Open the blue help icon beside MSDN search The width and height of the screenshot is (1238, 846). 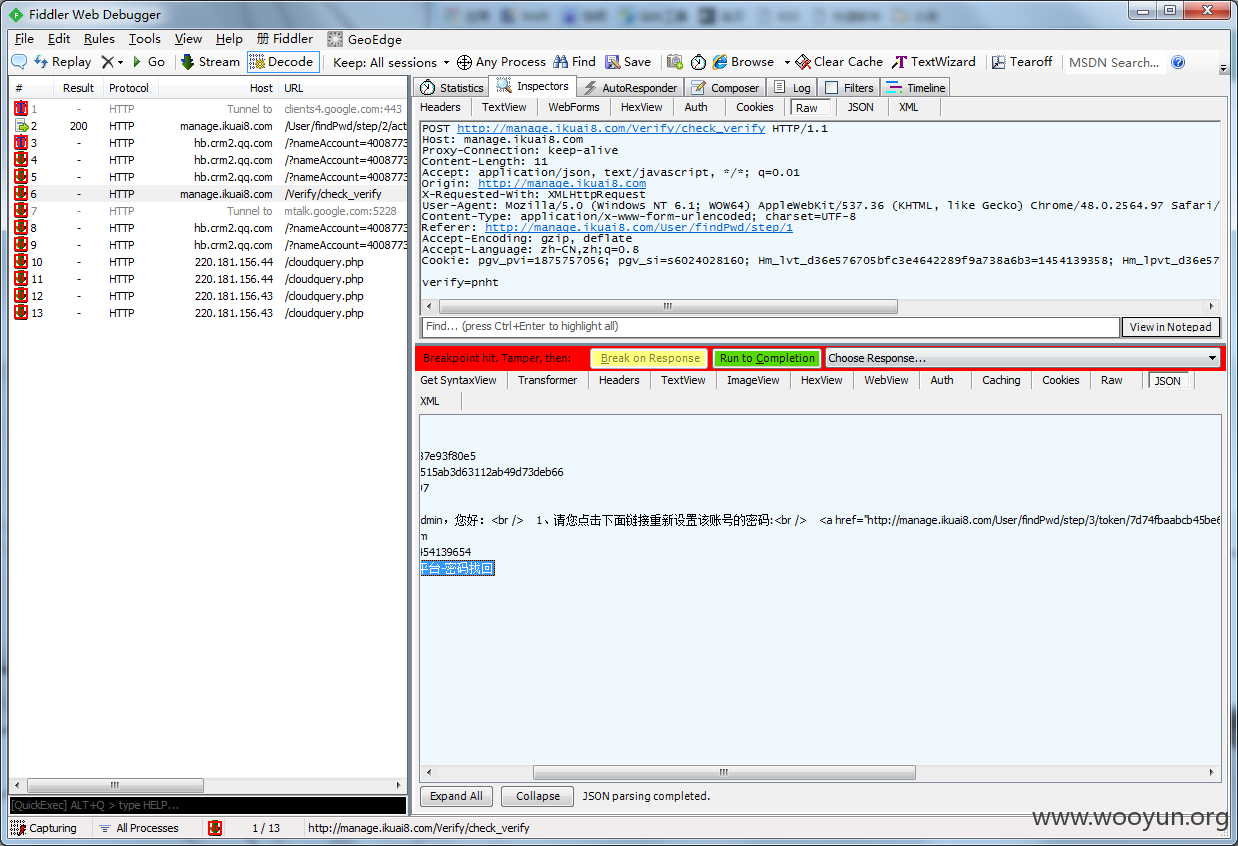1178,62
